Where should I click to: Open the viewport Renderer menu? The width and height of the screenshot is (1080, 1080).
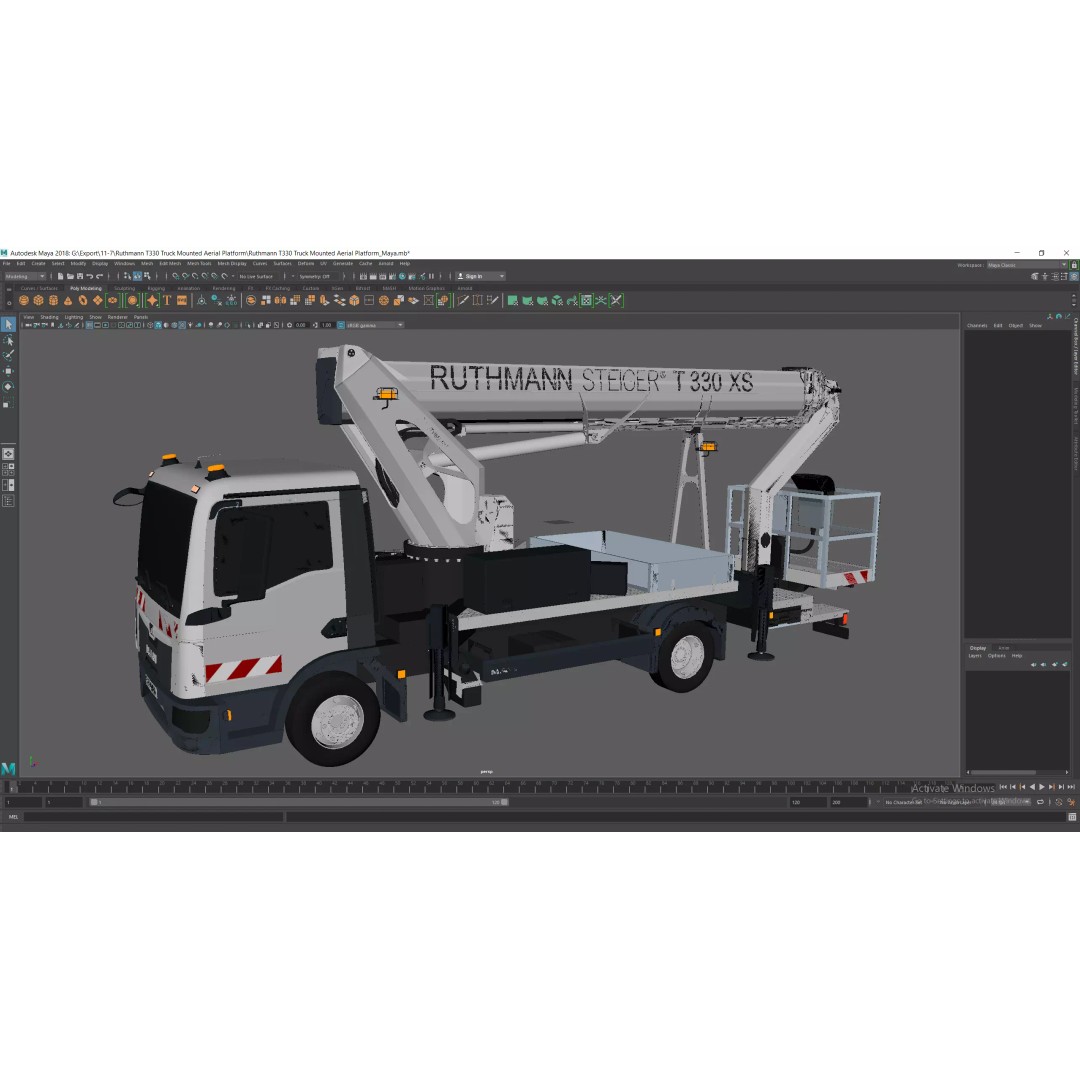click(x=118, y=317)
